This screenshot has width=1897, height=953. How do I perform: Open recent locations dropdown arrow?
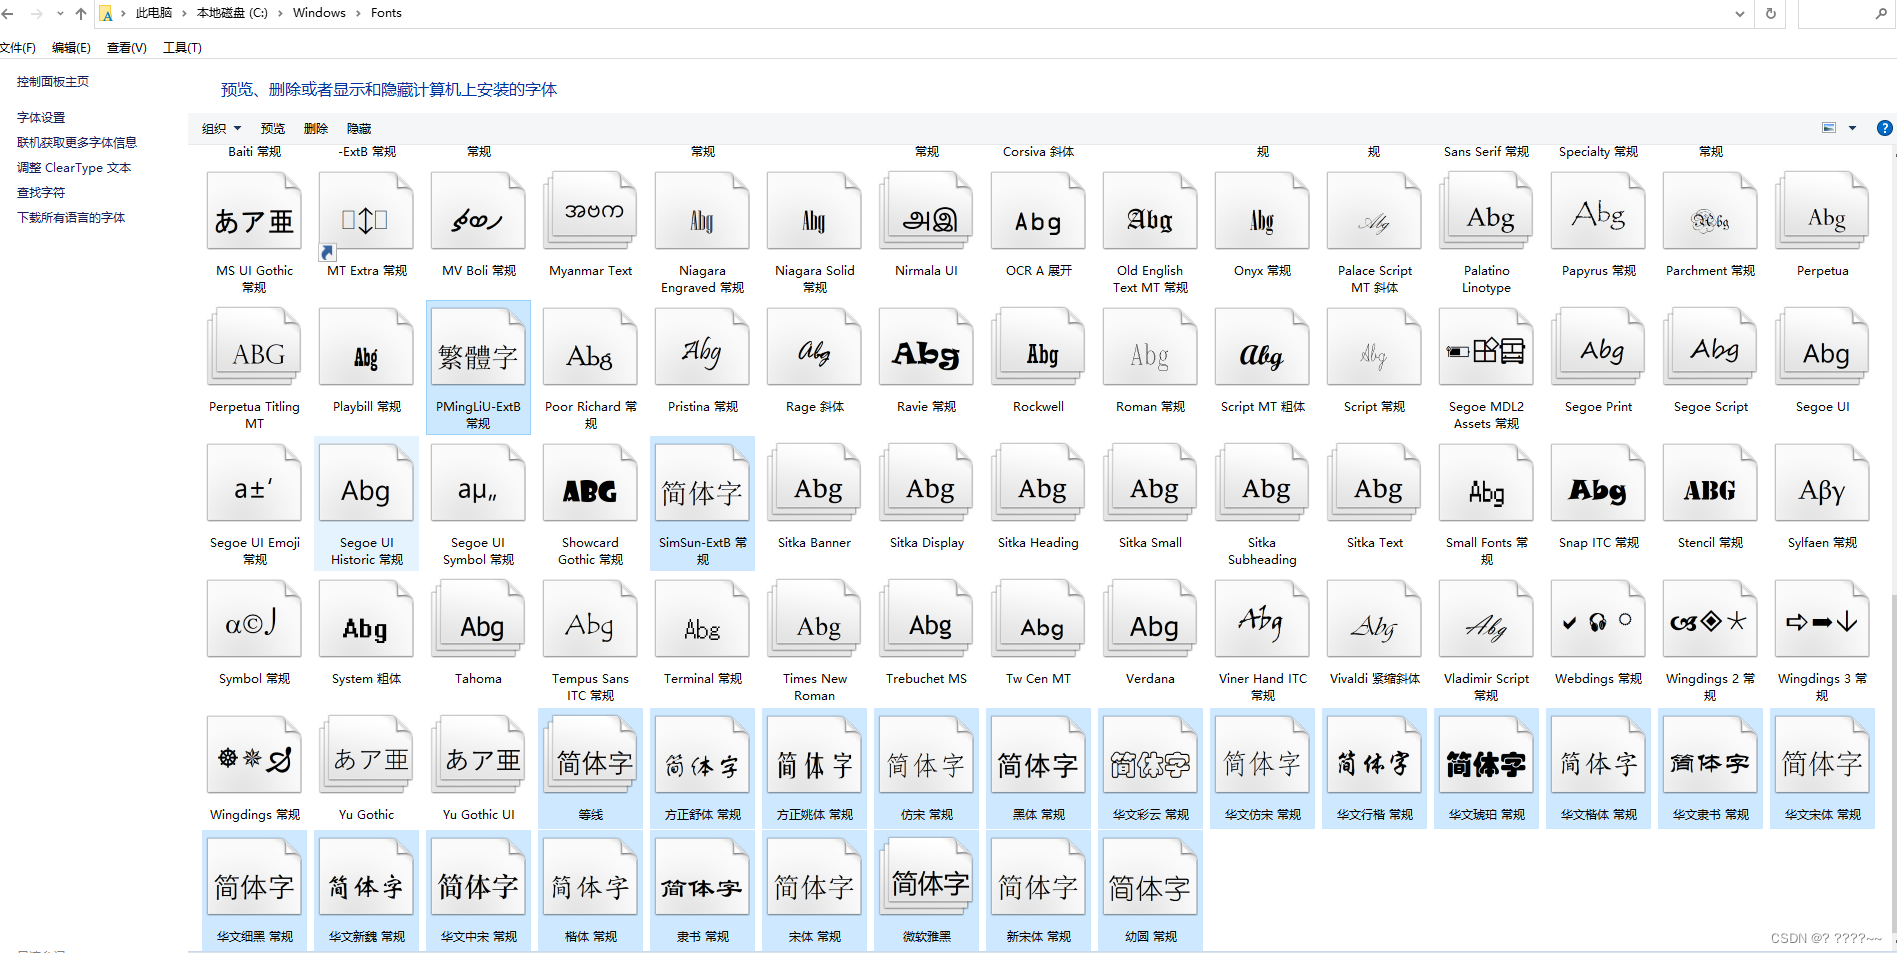tap(60, 14)
